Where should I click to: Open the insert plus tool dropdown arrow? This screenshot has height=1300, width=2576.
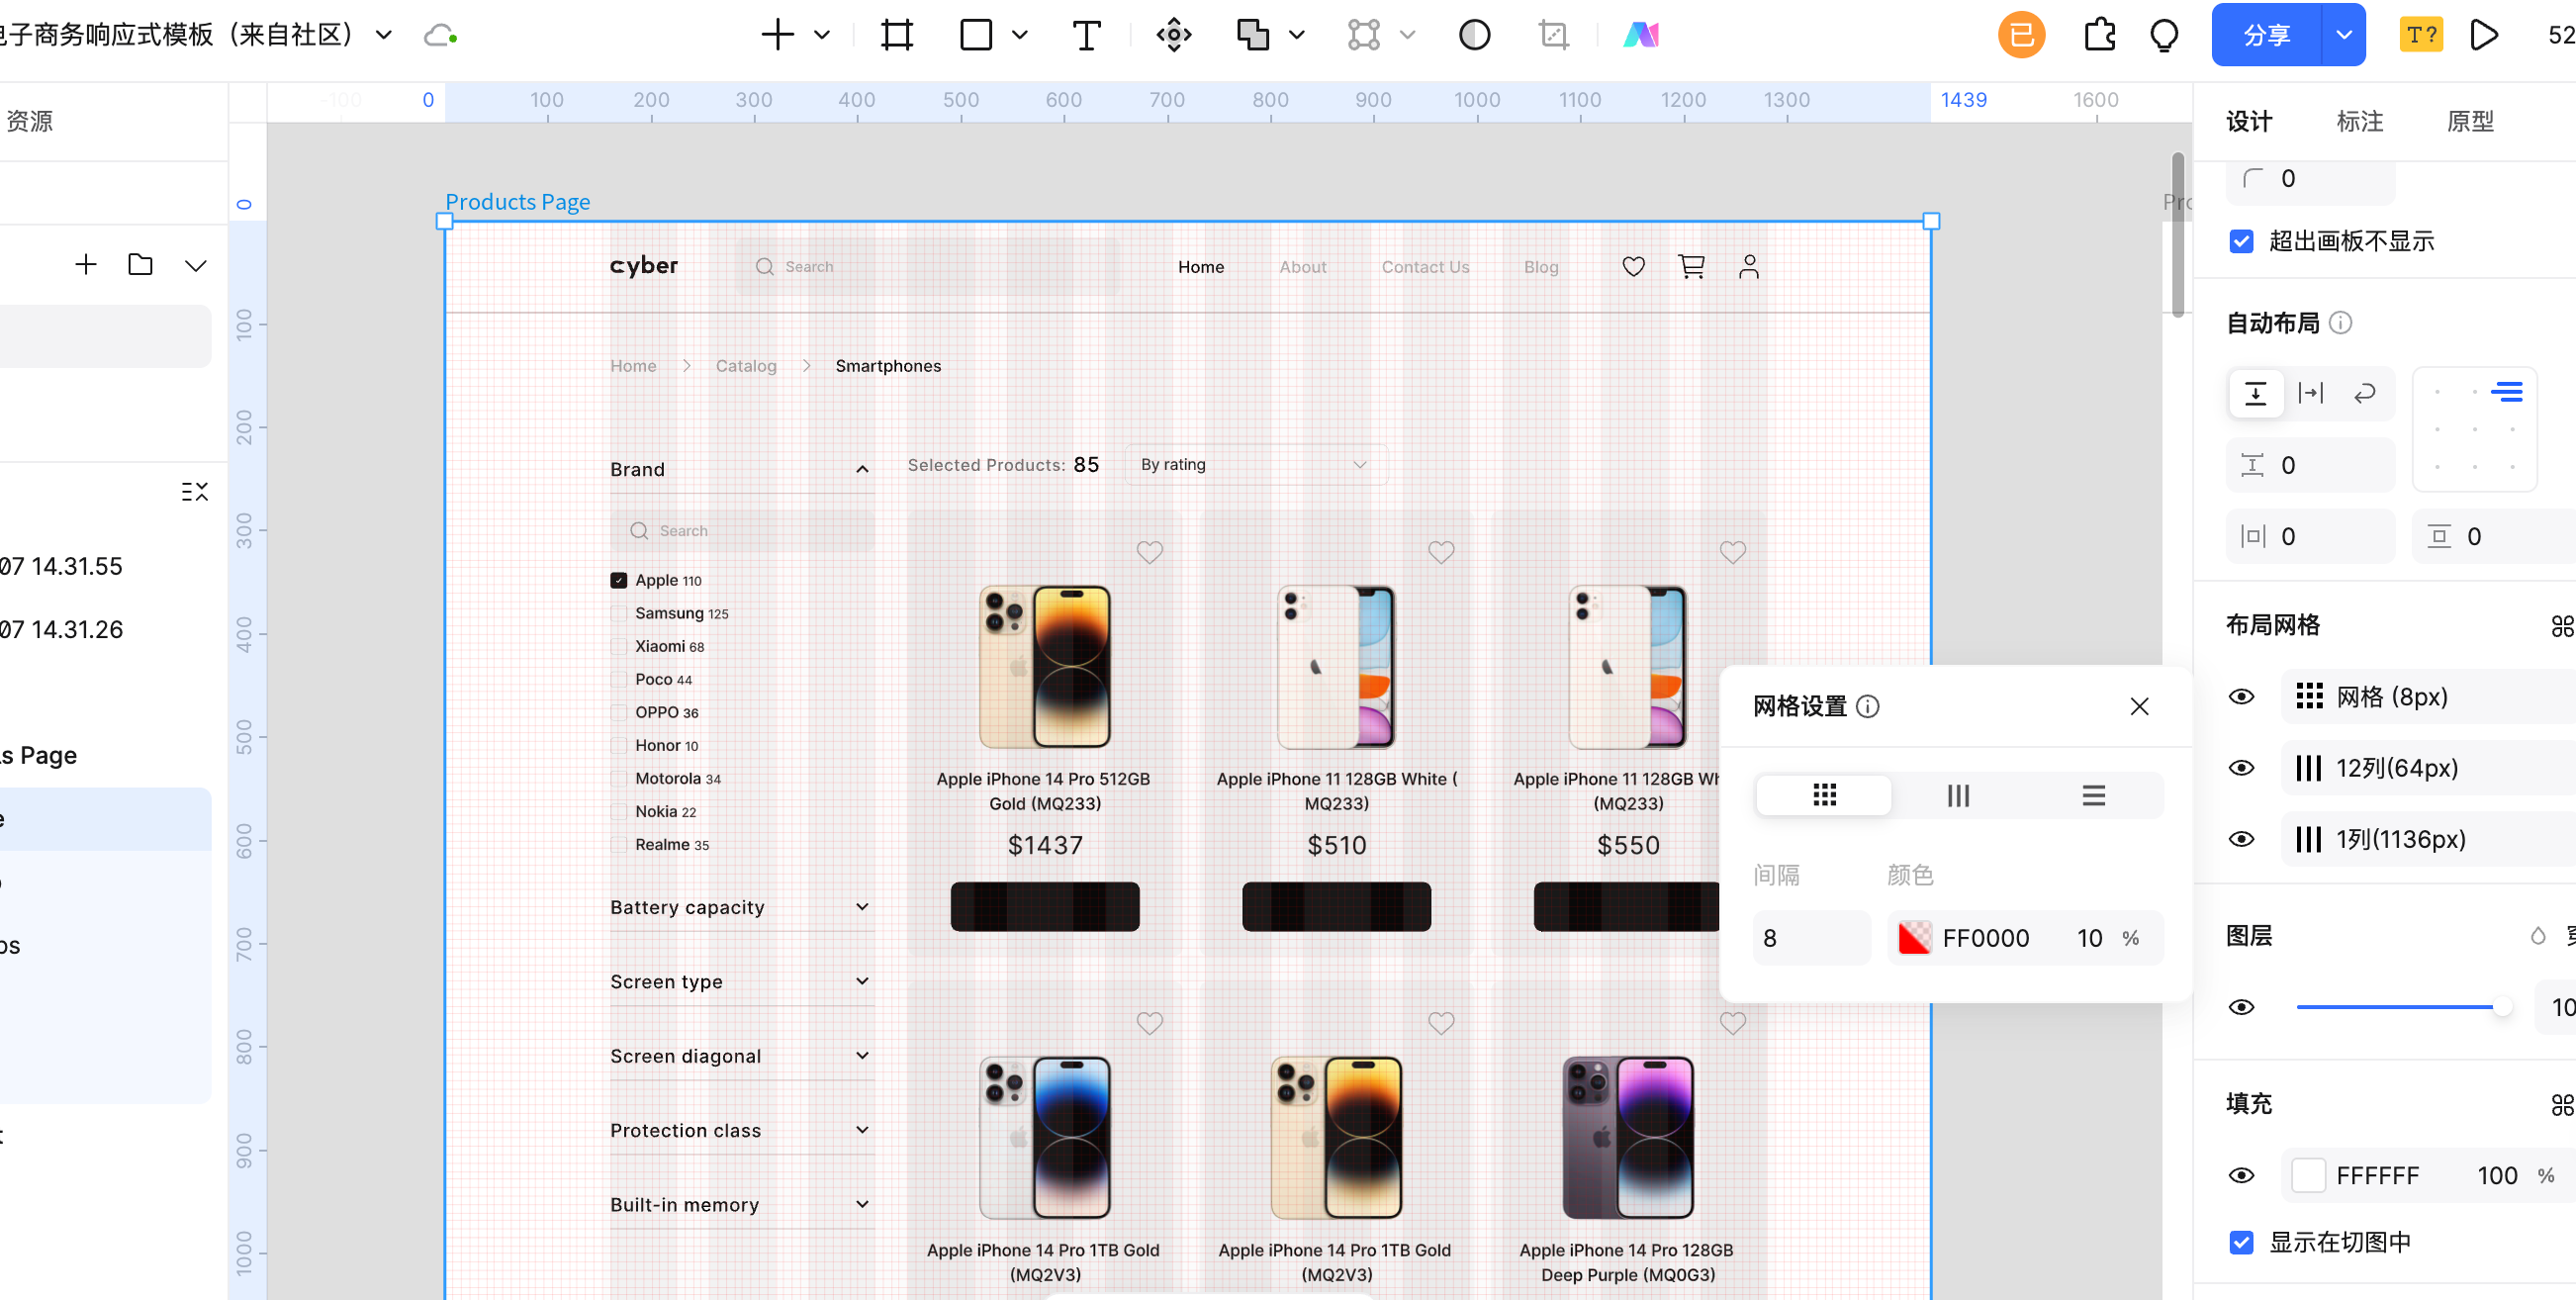coord(822,36)
